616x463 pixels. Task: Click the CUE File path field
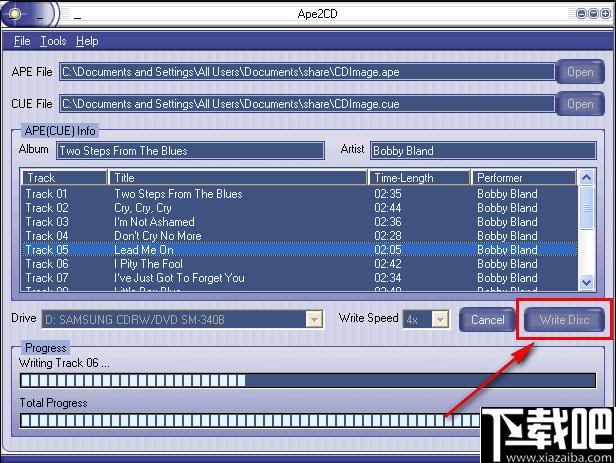(x=307, y=104)
